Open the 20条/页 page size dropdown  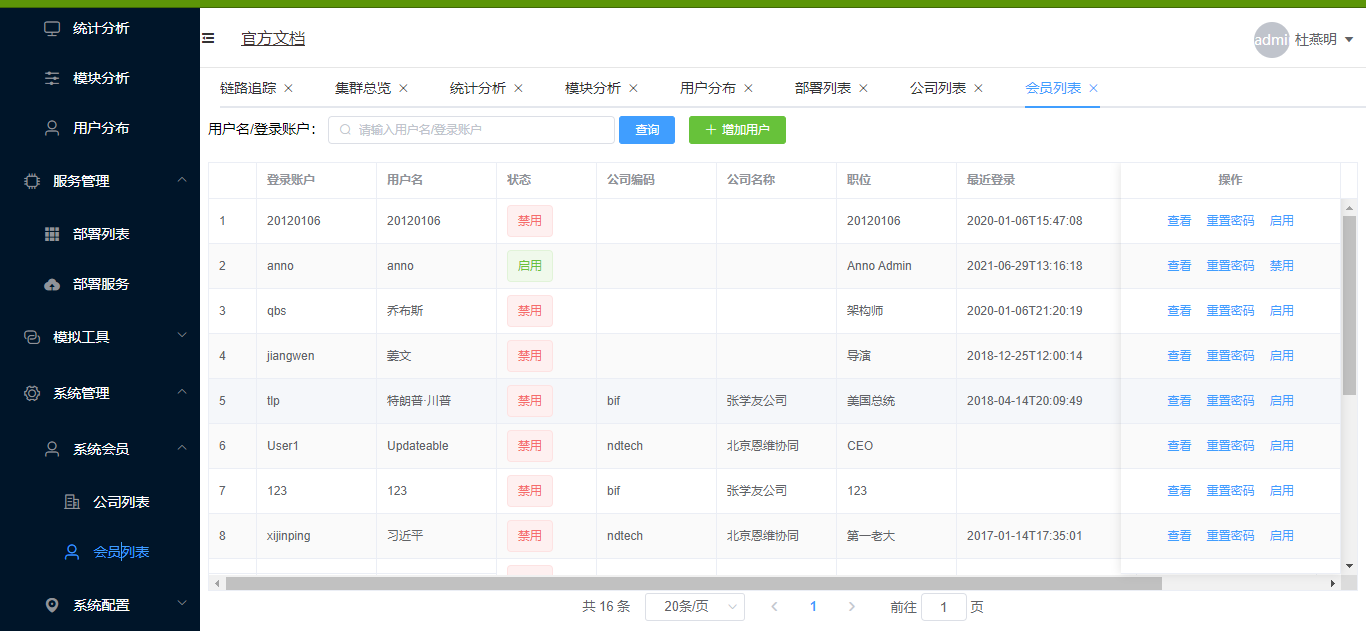coord(695,607)
